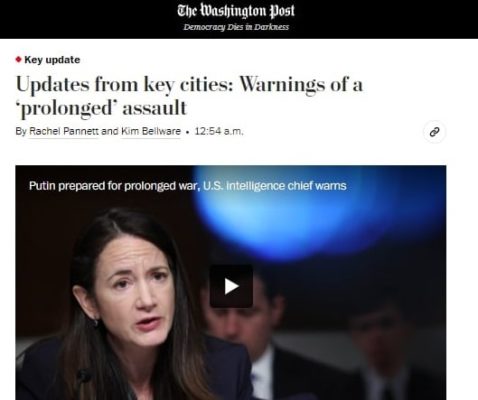Click the word 'Warnings' in headline
This screenshot has width=478, height=400.
tap(282, 85)
